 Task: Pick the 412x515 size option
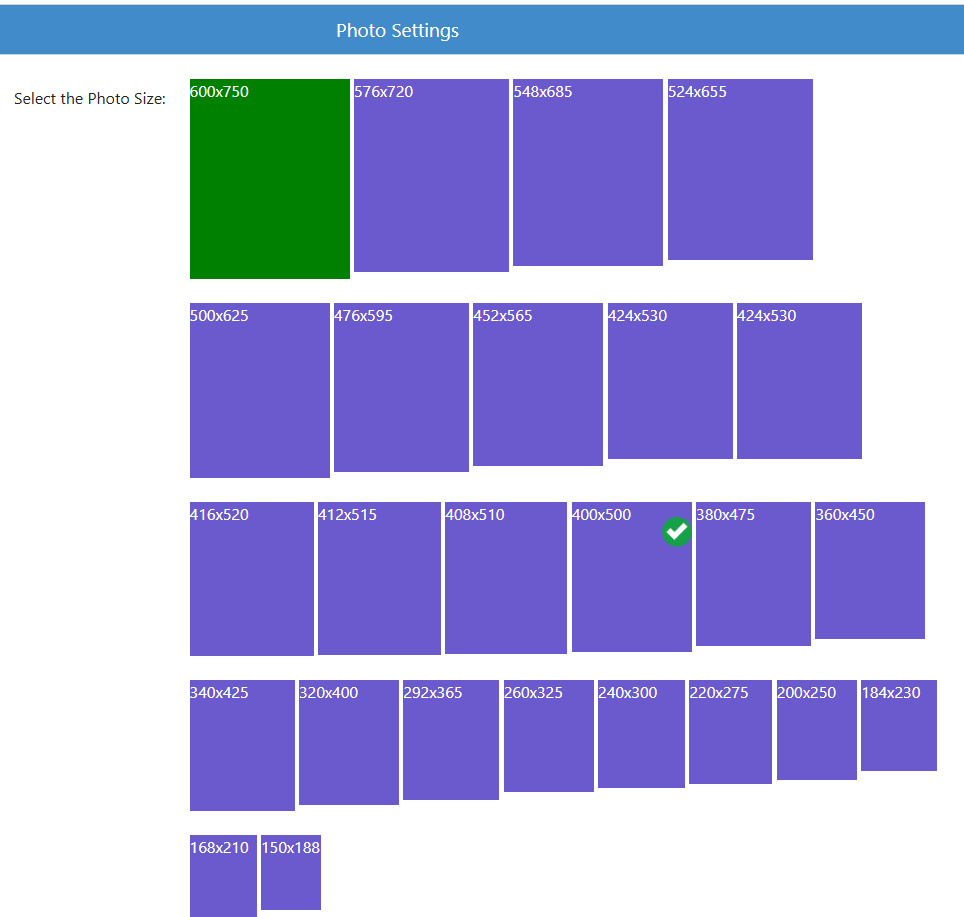click(379, 578)
